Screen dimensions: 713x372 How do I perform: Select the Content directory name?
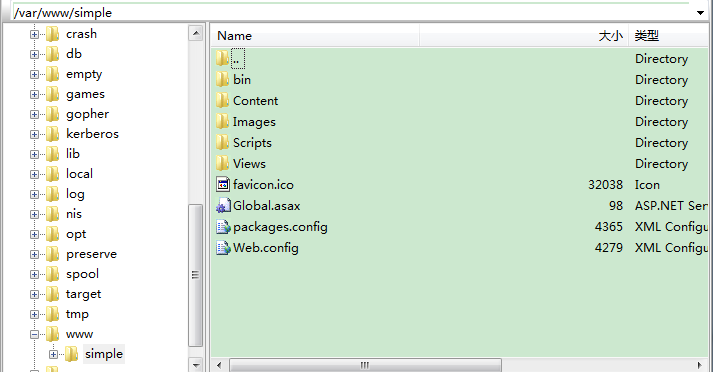coord(256,101)
